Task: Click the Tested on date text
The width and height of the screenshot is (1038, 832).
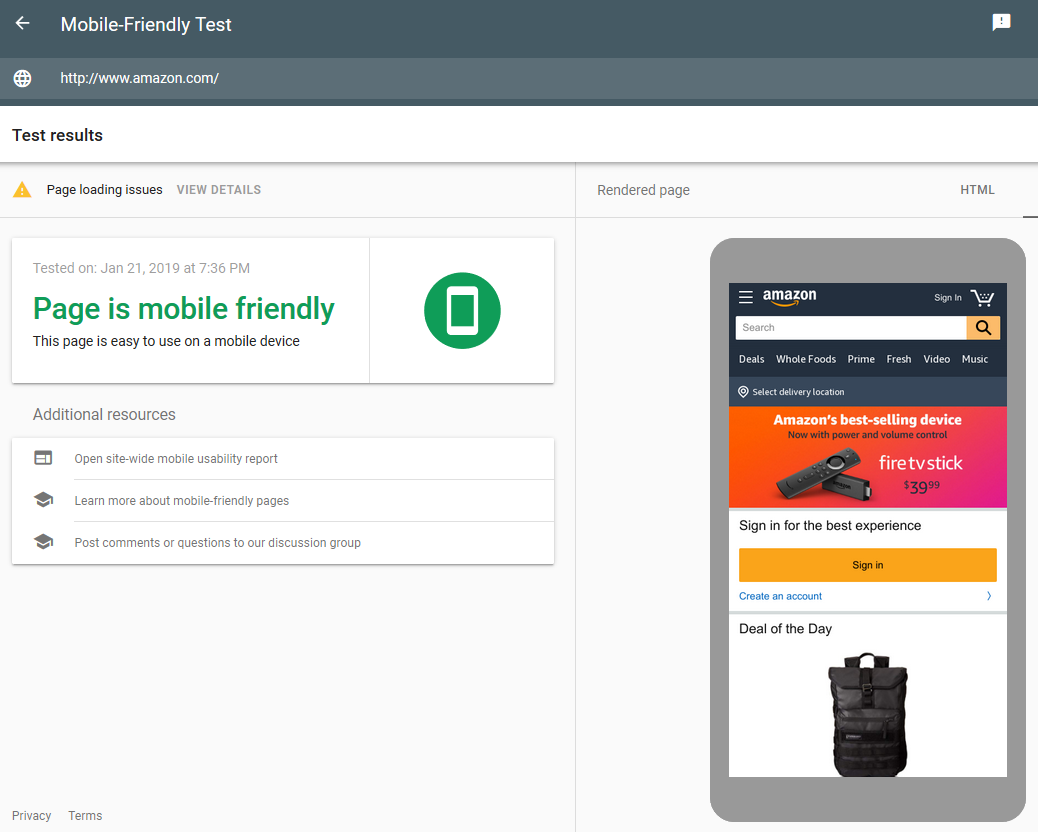Action: pyautogui.click(x=141, y=268)
